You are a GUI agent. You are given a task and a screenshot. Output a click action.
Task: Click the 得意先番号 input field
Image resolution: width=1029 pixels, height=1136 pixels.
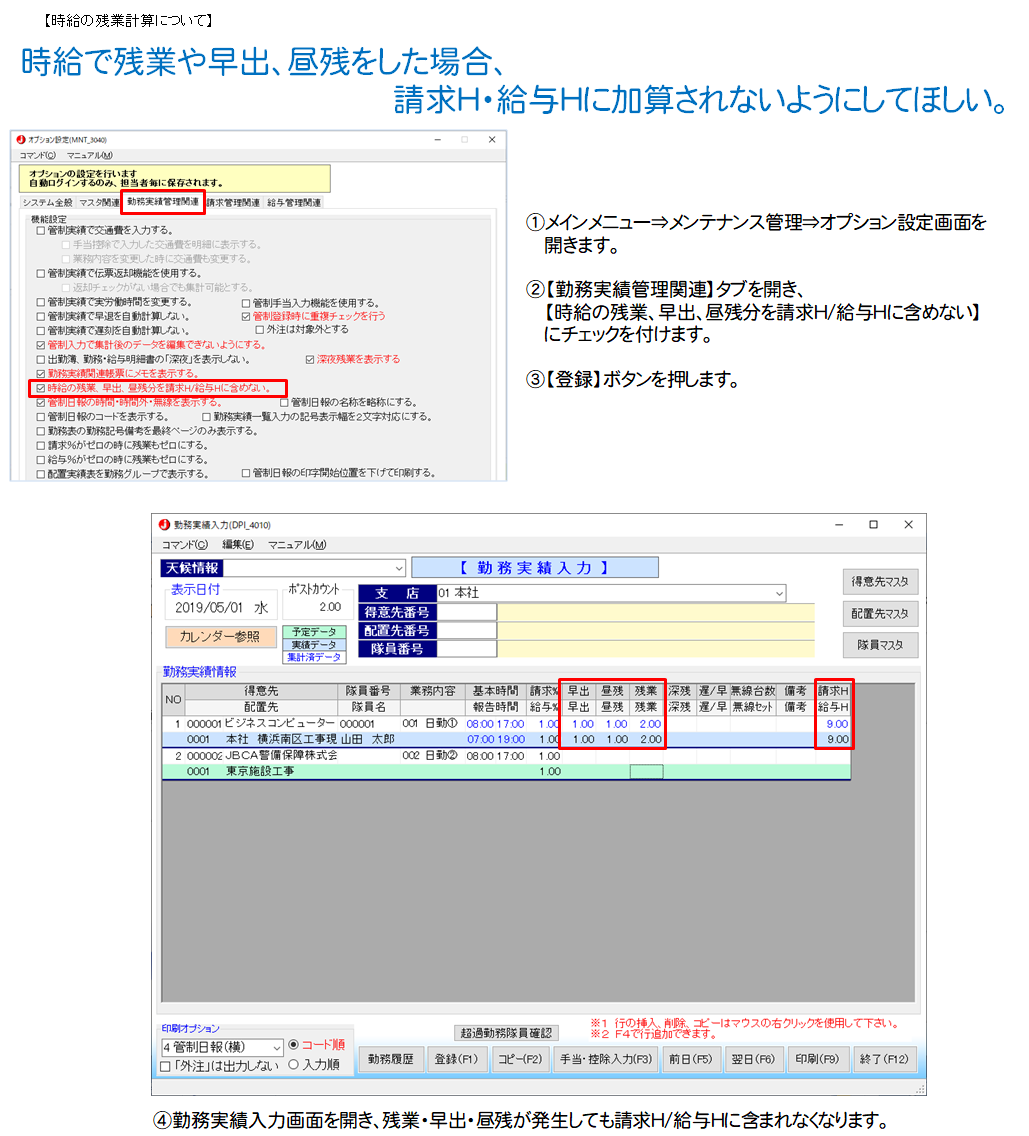click(469, 612)
